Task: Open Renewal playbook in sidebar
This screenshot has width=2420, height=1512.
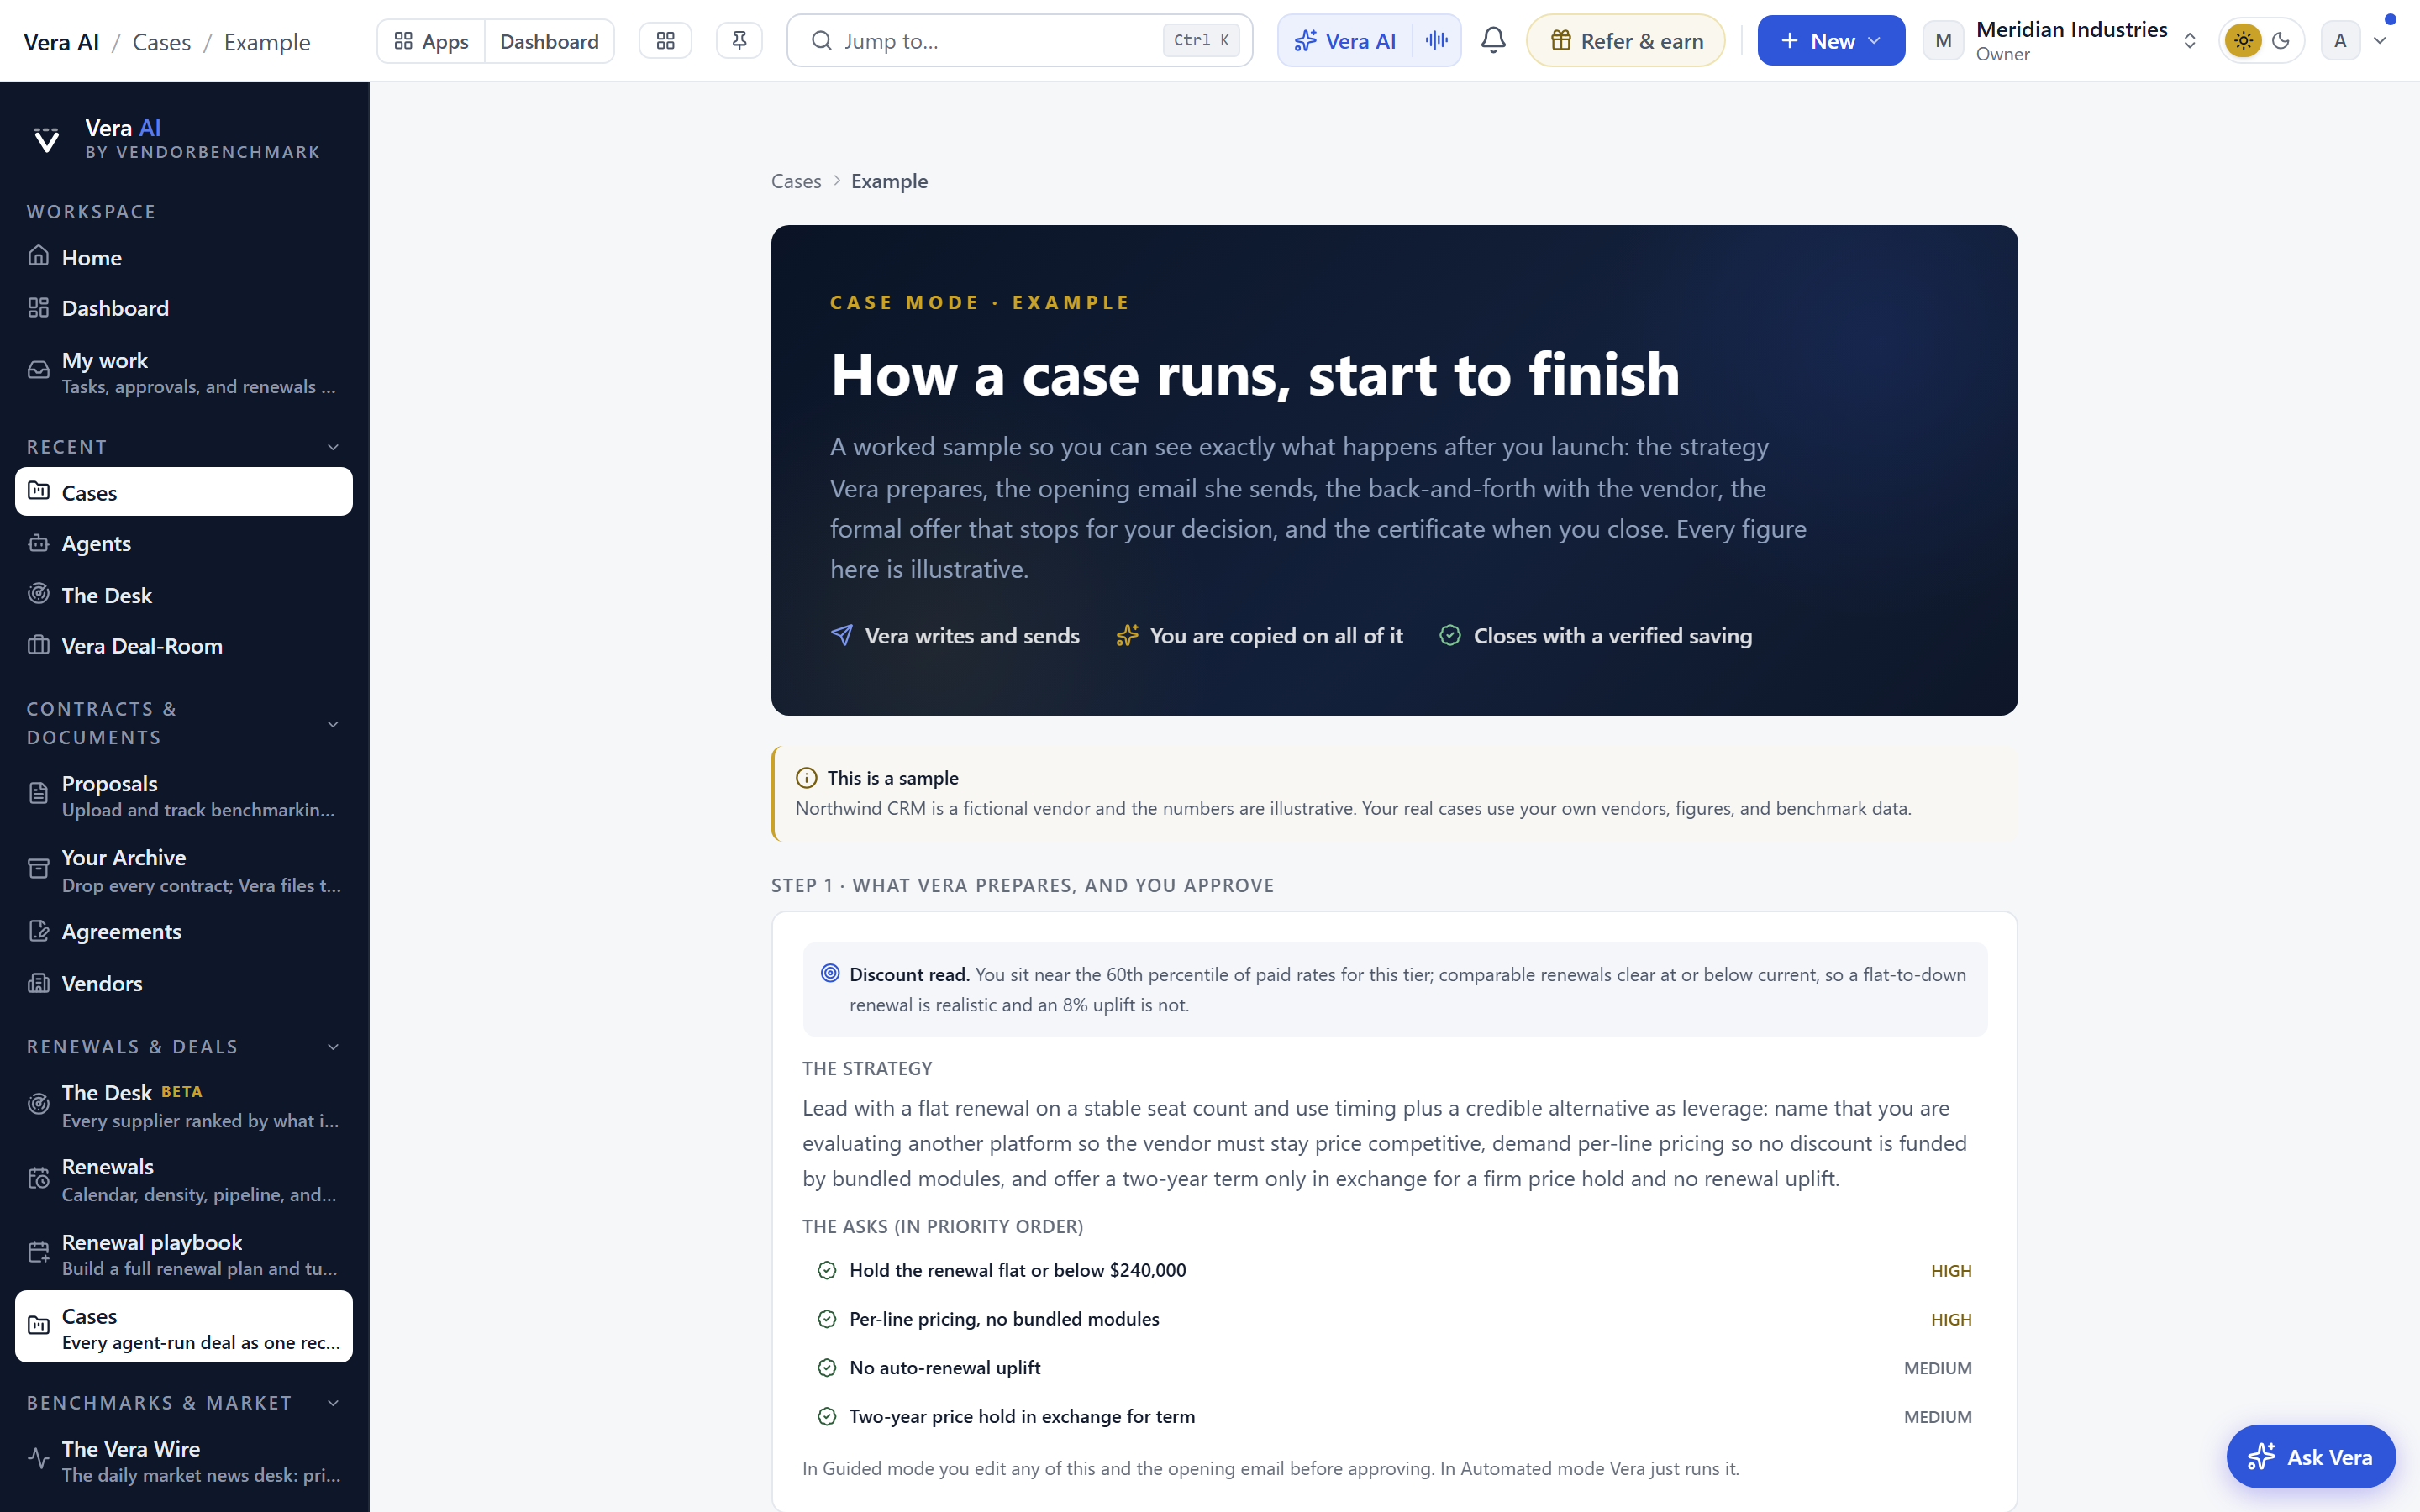Action: (184, 1254)
